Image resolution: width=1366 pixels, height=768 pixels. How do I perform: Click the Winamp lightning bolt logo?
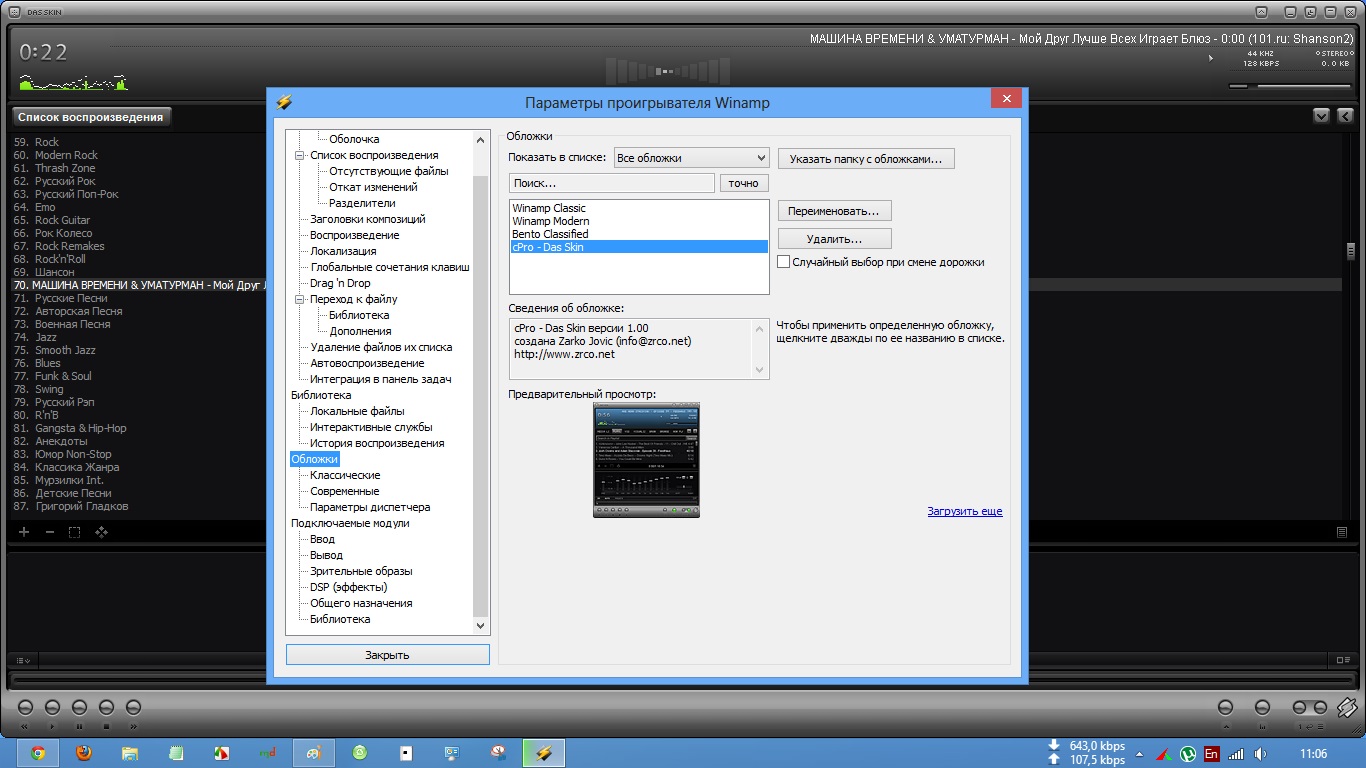pos(1346,708)
